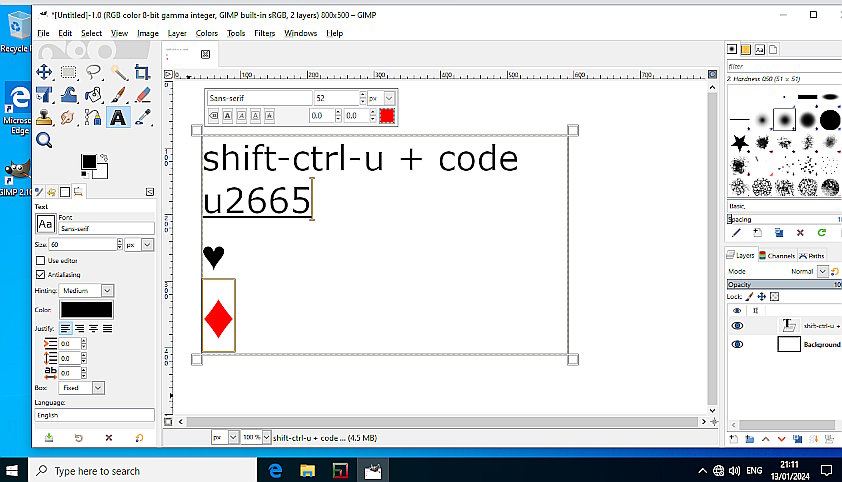
Task: Select the Paintbrush tool
Action: tap(118, 95)
